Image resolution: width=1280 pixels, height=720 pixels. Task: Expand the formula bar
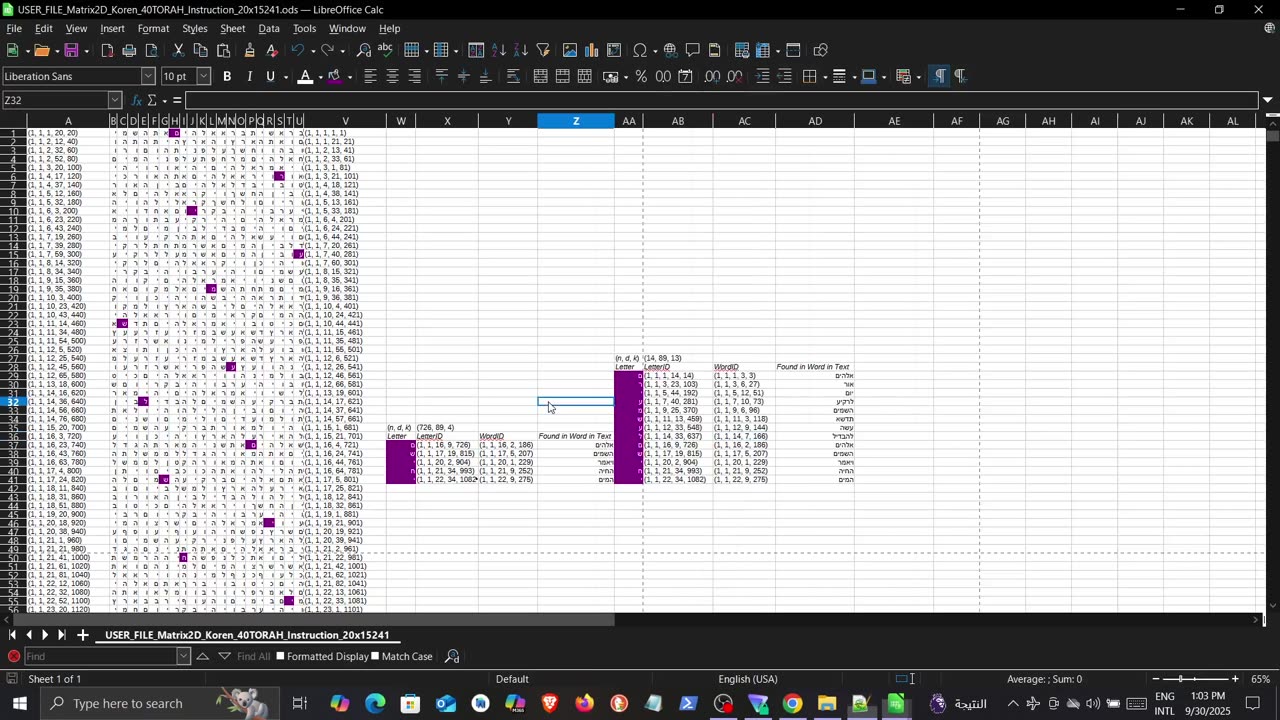pos(1268,100)
